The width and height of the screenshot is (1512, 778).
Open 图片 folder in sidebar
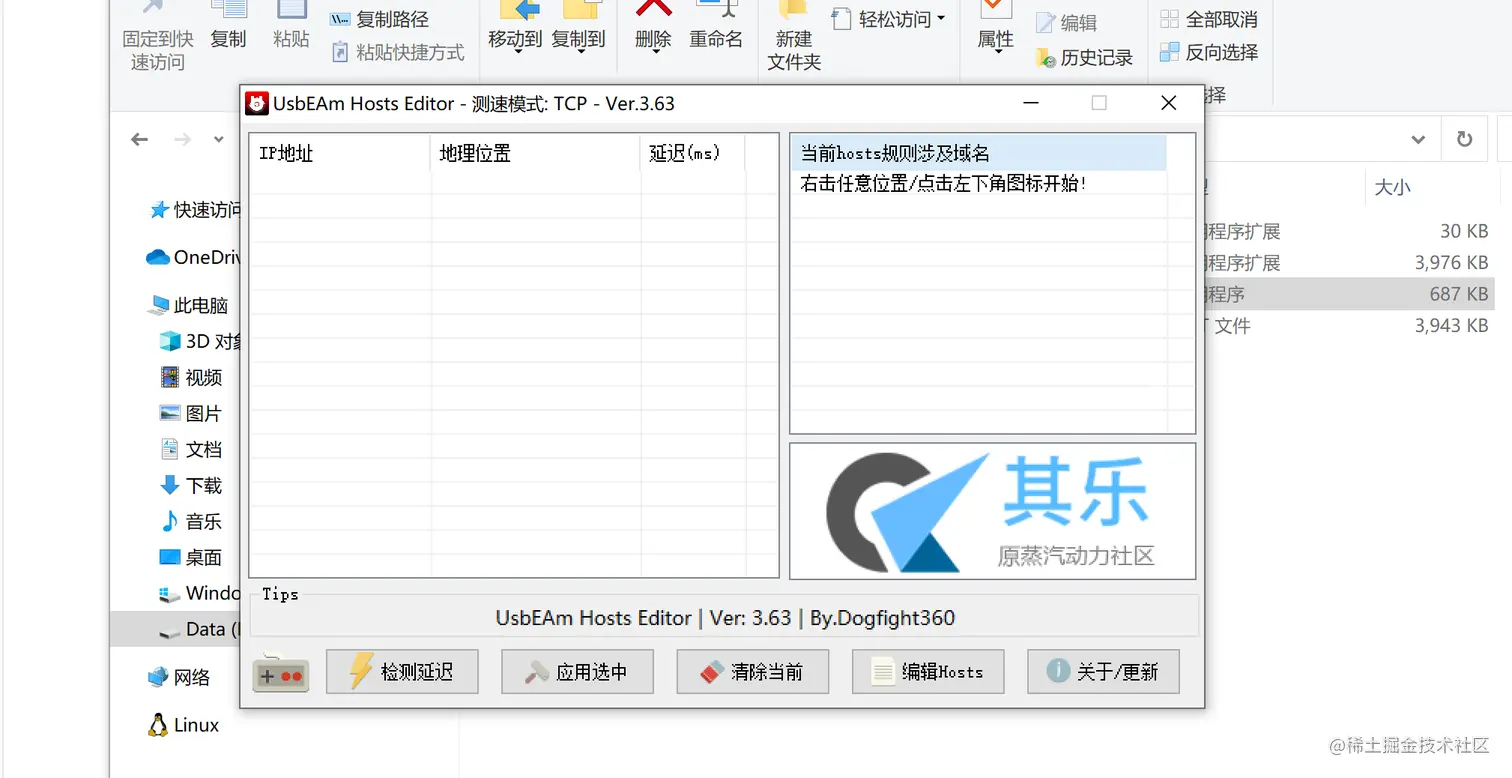coord(191,413)
